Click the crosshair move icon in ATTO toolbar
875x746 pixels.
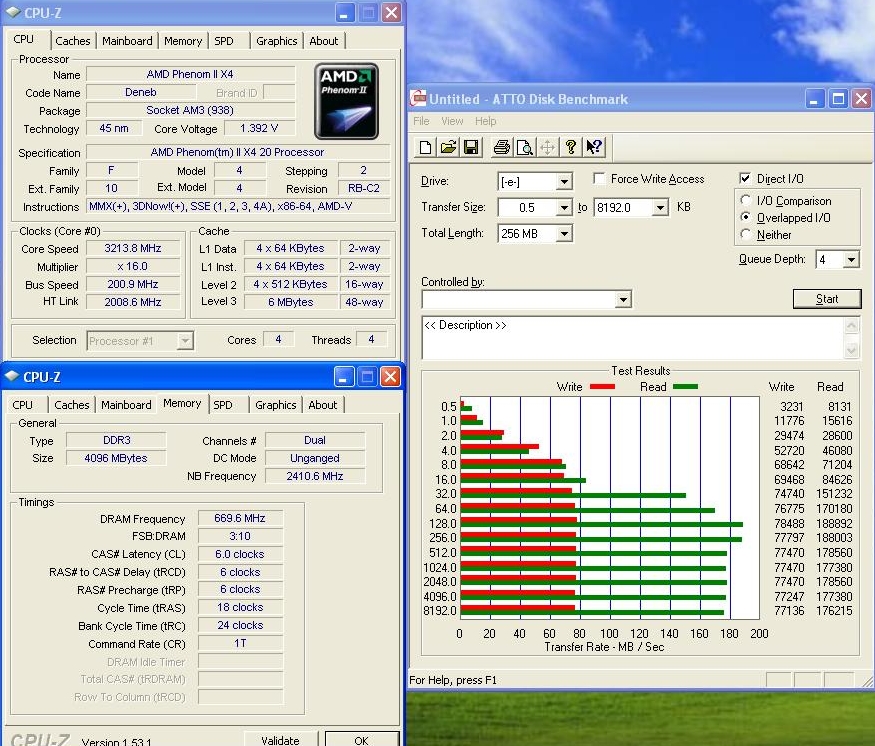(x=547, y=147)
